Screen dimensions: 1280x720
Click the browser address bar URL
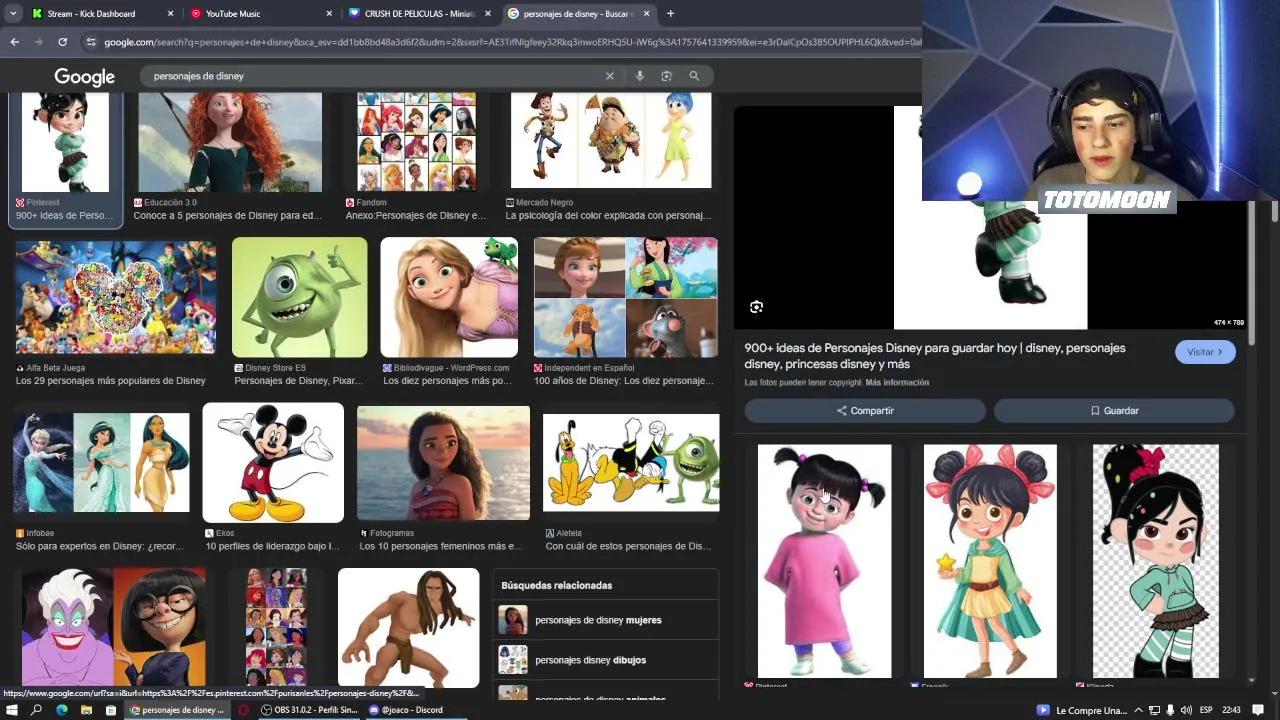click(510, 42)
